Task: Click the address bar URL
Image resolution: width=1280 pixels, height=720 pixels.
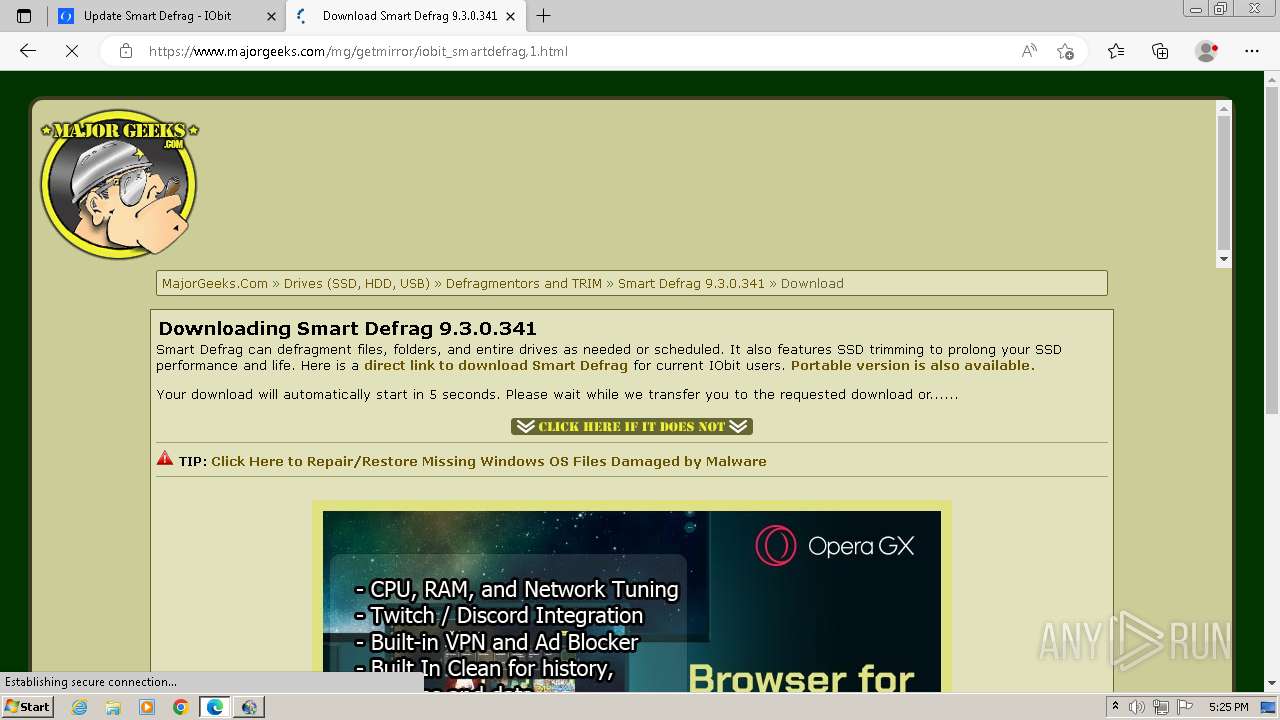Action: tap(358, 51)
